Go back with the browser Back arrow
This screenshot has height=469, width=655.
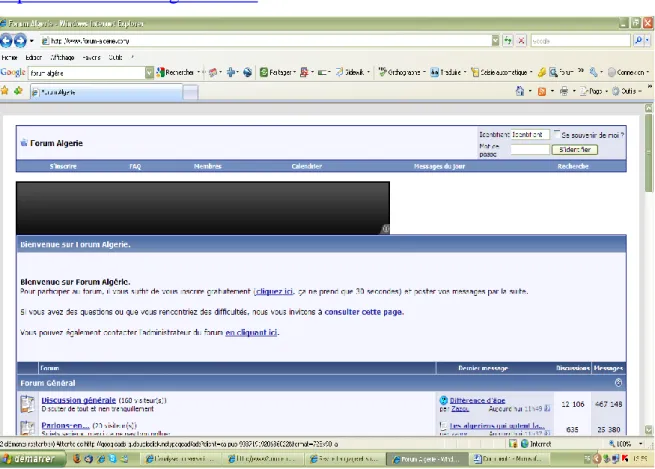[6, 41]
